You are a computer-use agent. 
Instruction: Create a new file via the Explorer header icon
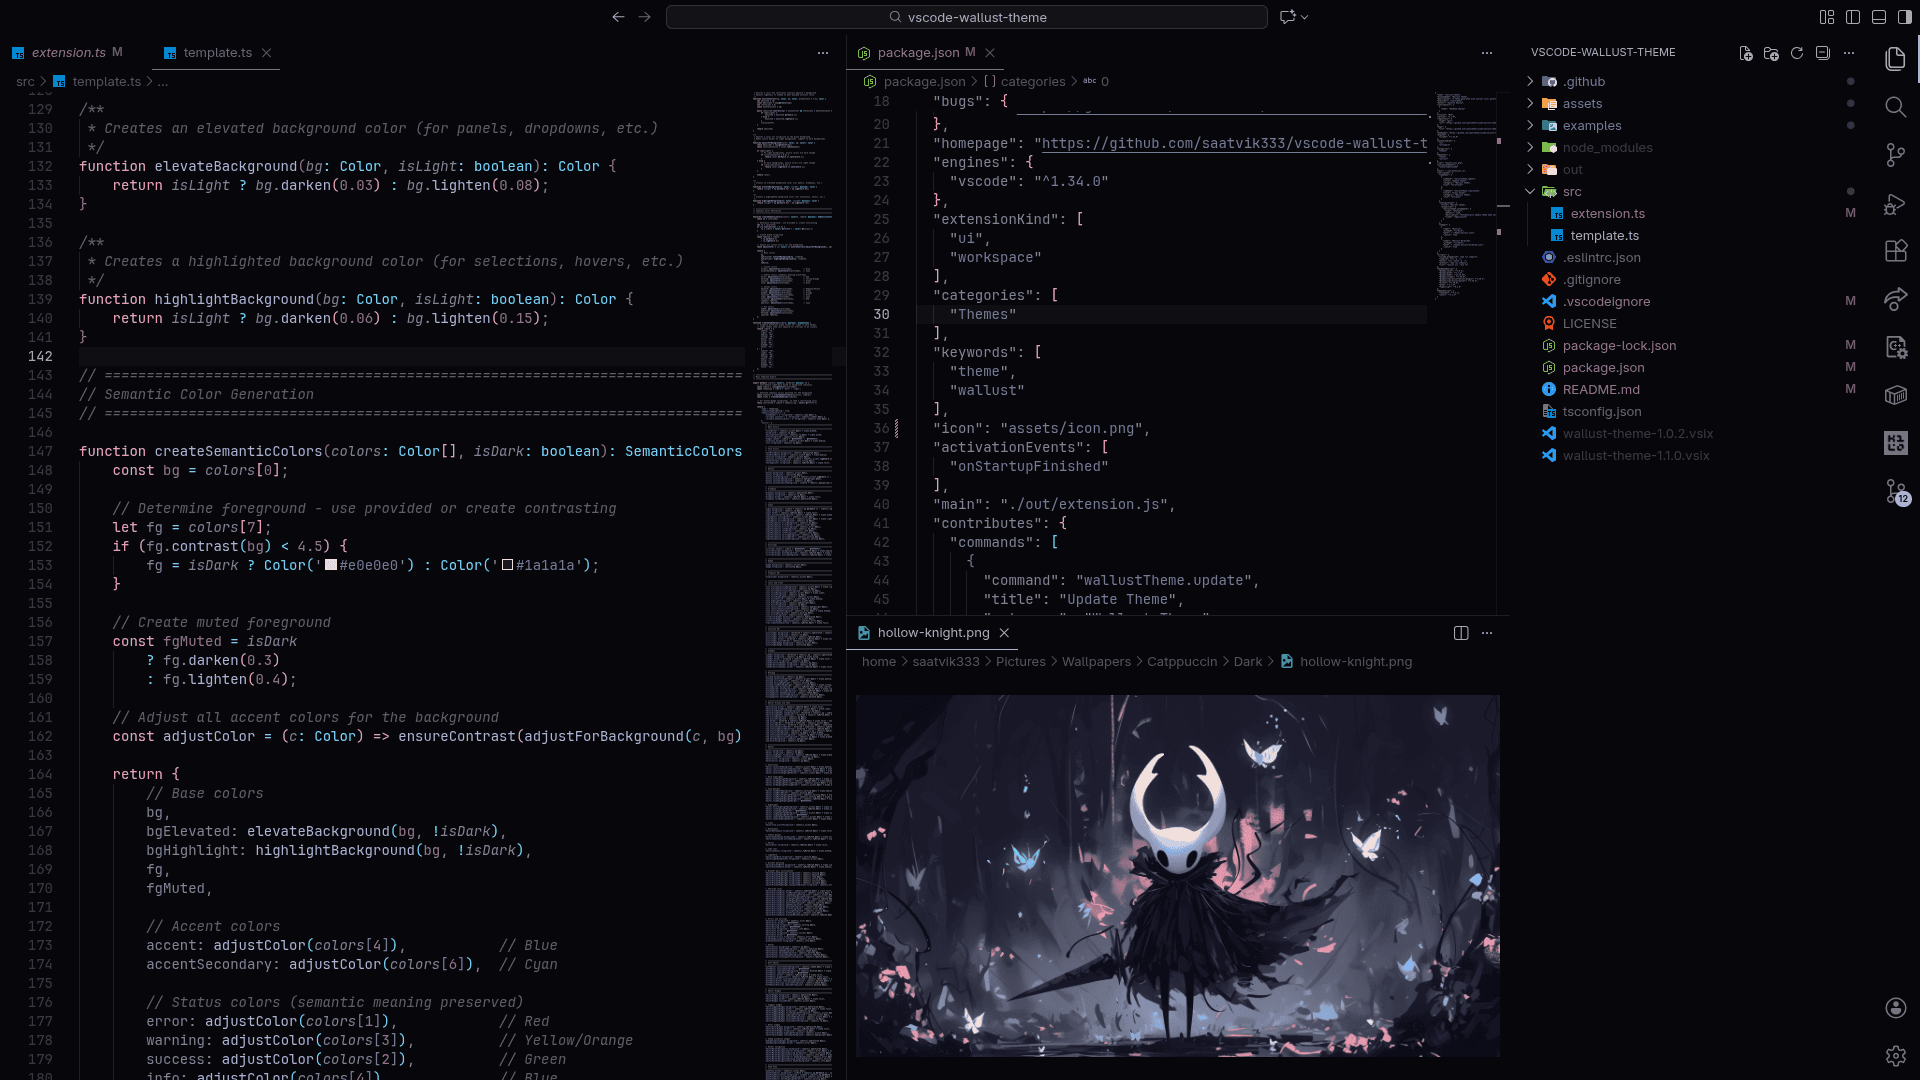tap(1747, 55)
